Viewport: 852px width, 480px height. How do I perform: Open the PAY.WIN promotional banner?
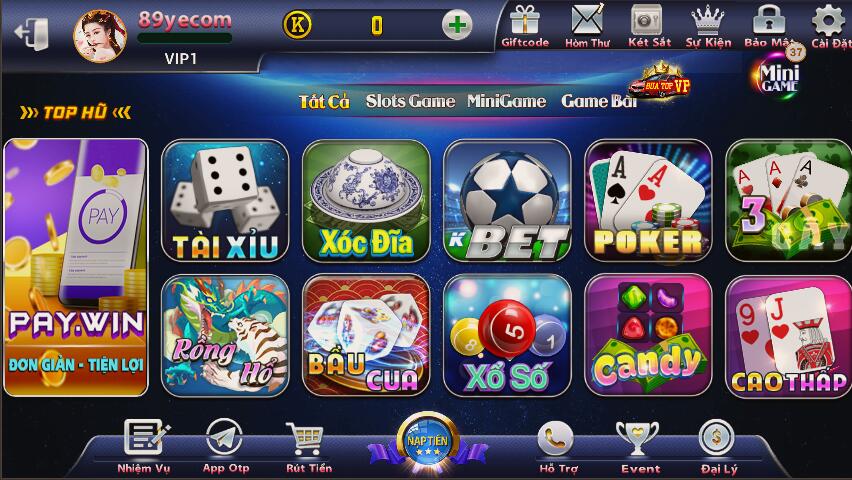tap(76, 267)
